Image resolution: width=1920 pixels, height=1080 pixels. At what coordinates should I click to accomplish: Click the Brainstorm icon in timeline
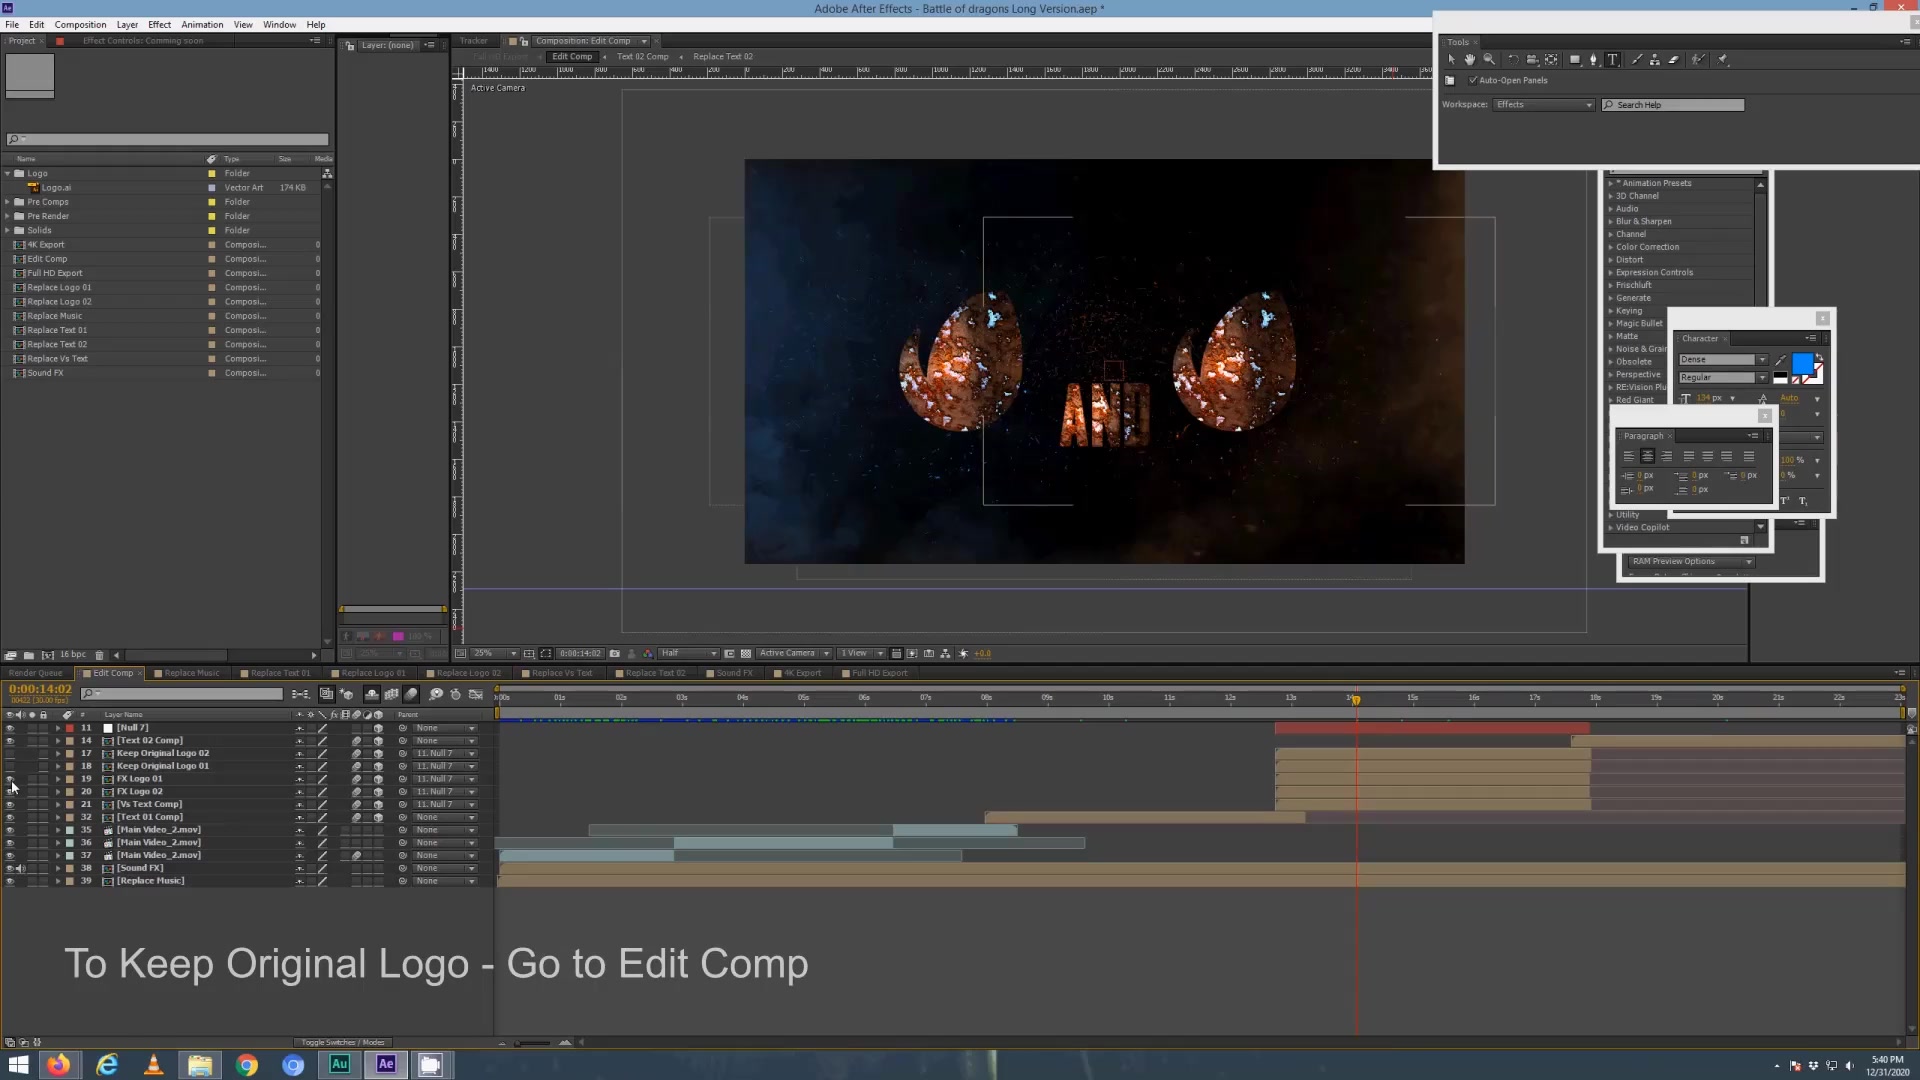point(436,694)
